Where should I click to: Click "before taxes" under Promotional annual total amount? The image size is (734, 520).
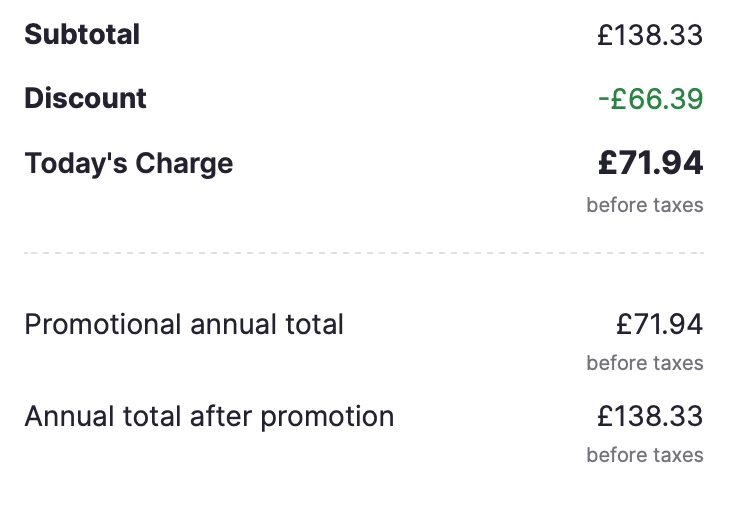coord(645,363)
